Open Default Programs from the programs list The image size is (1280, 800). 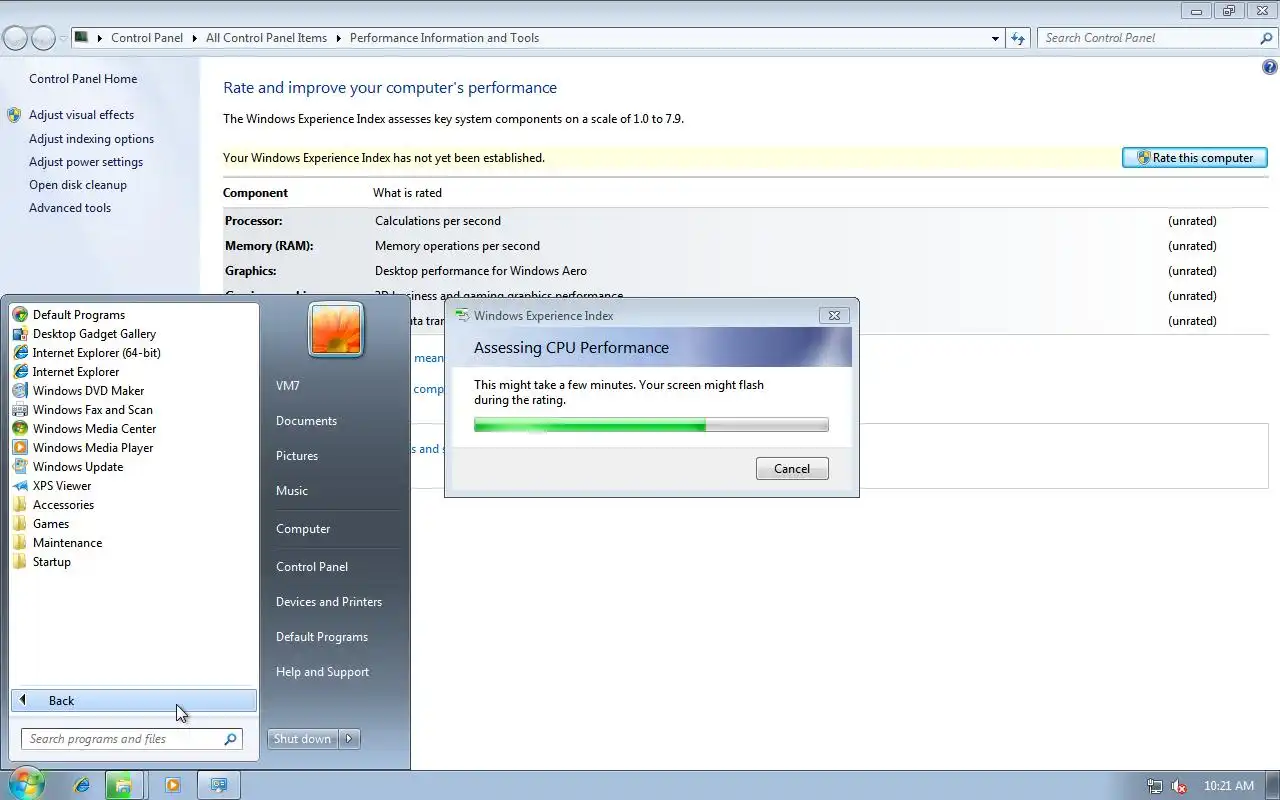point(79,315)
